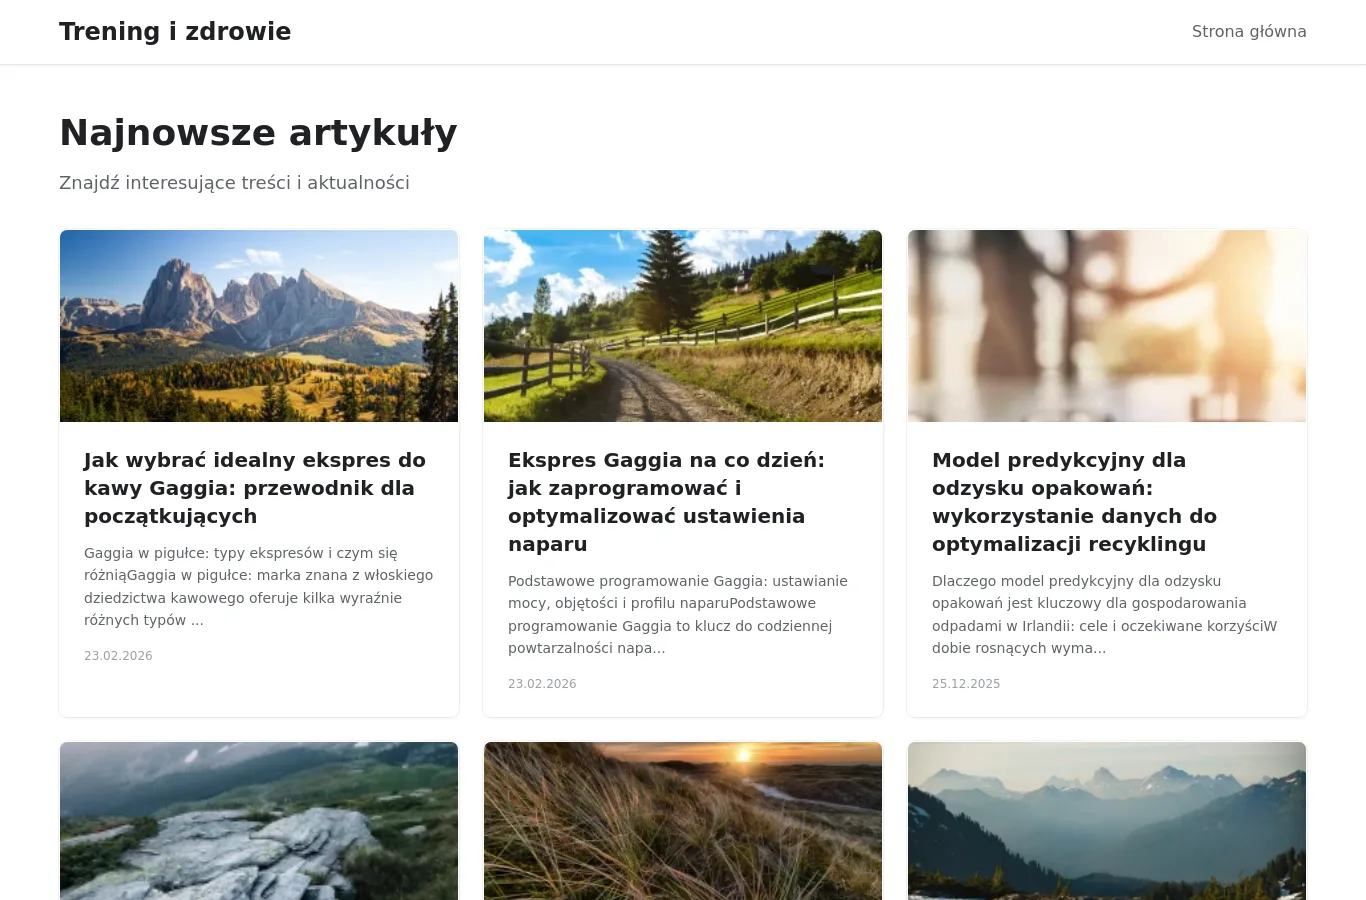
Task: Open the gray rocky hillside thumbnail
Action: (259, 821)
